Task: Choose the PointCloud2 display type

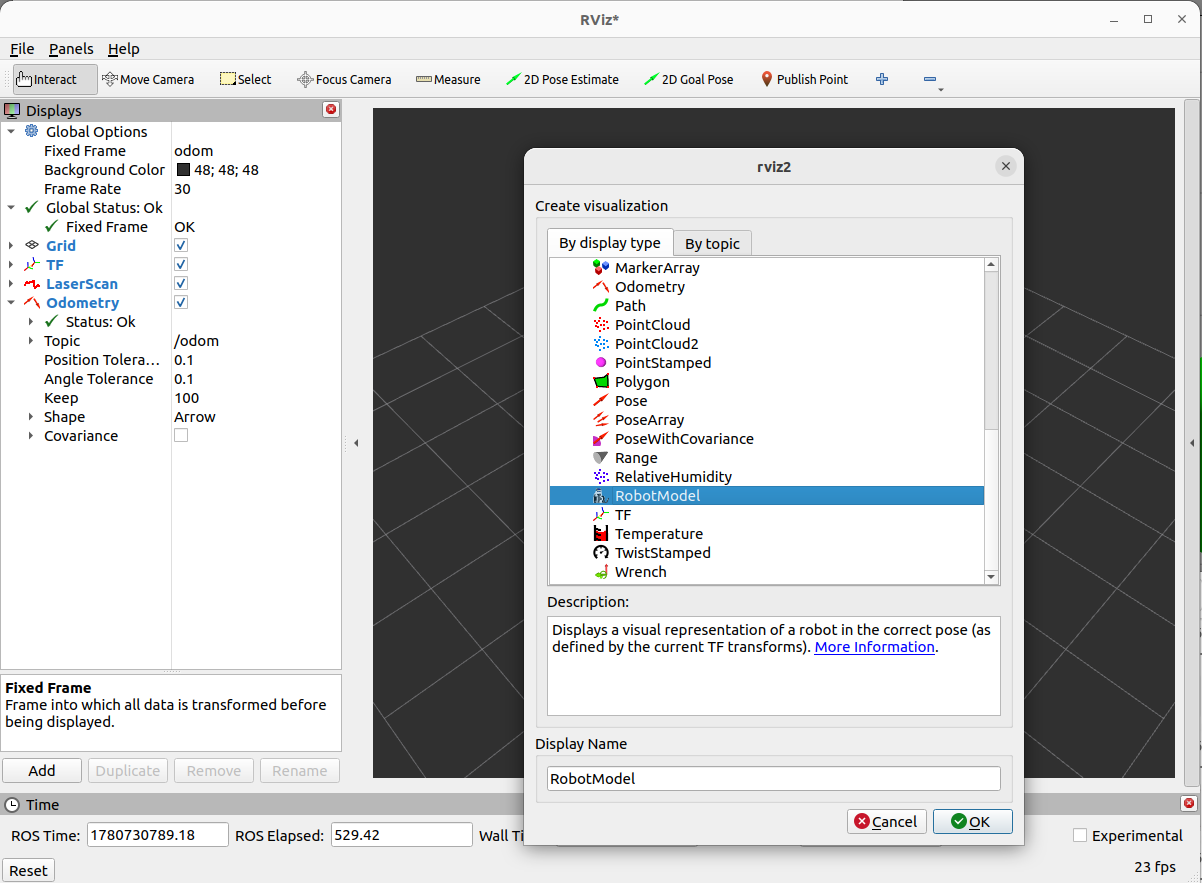Action: click(x=656, y=344)
